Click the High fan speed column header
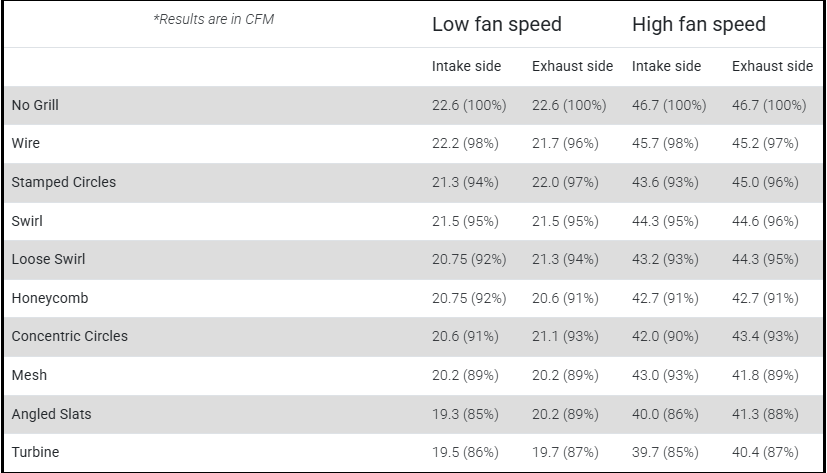This screenshot has width=827, height=473. pos(698,24)
